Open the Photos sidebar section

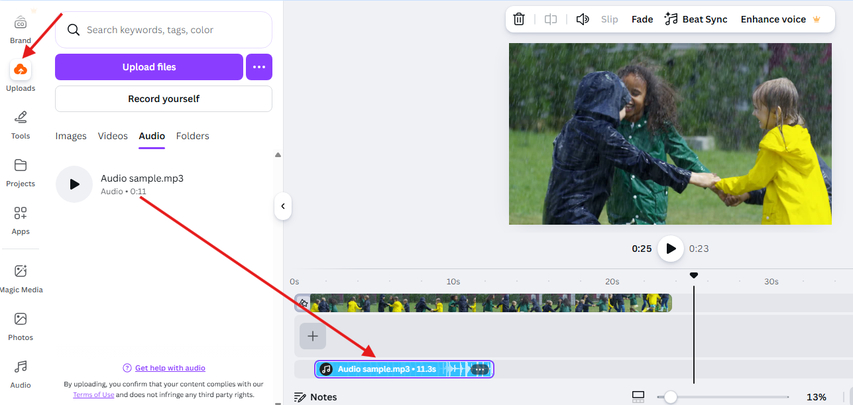21,326
